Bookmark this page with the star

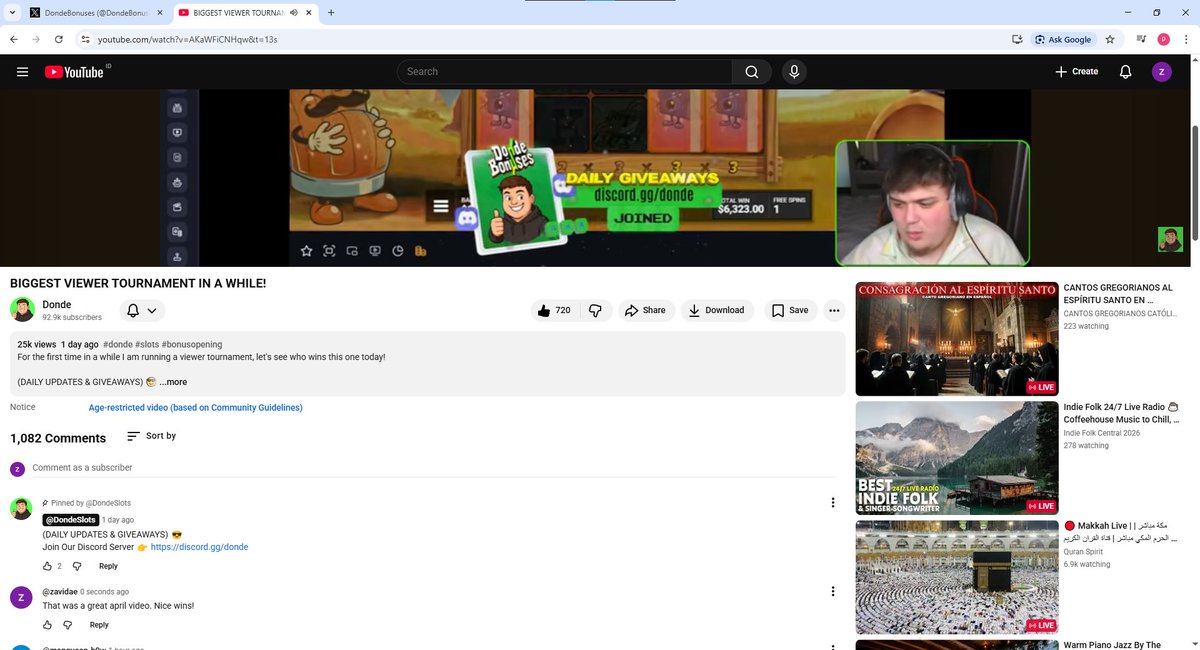[x=1110, y=39]
